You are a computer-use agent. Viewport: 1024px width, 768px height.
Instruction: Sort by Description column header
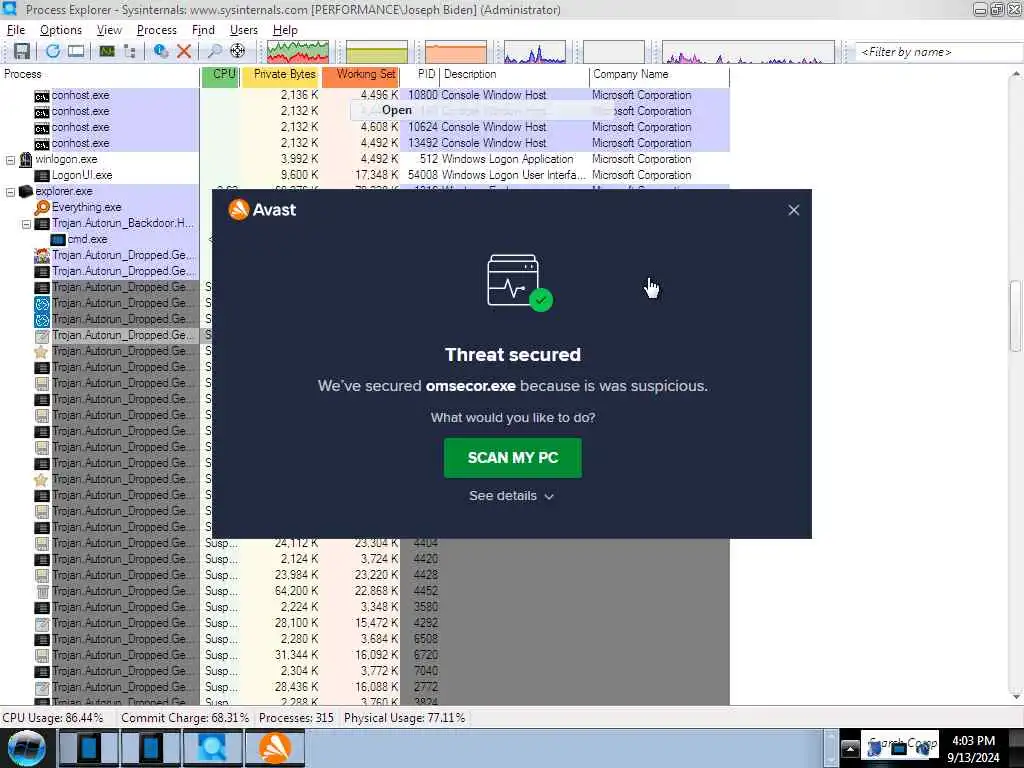514,74
